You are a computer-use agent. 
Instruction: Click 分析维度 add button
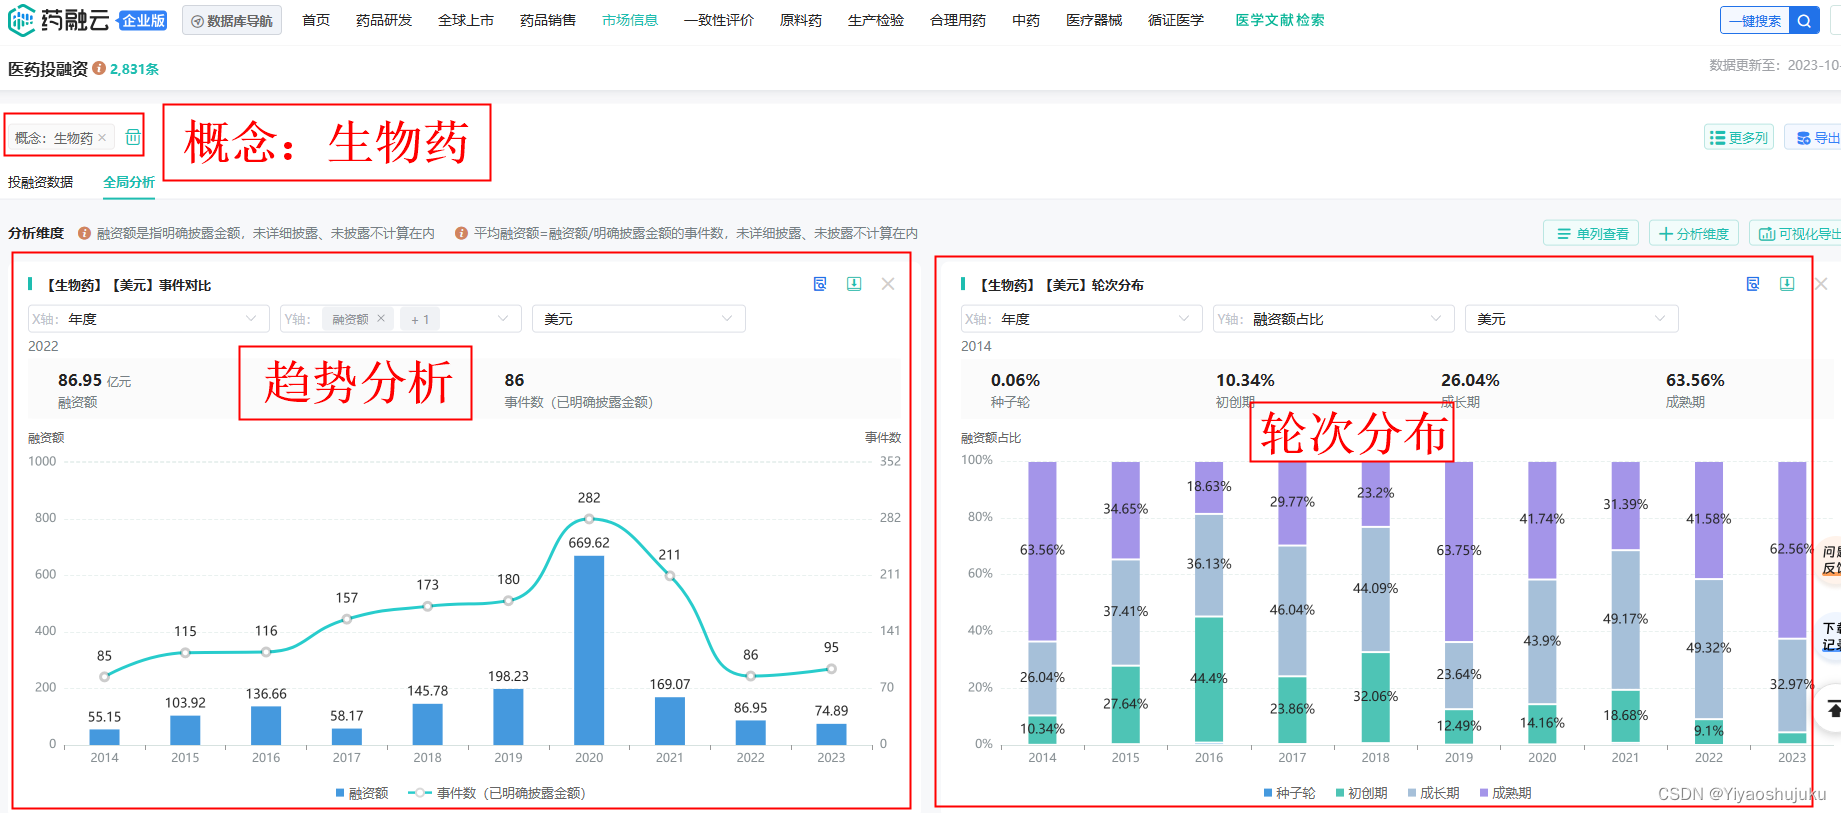coord(1693,233)
